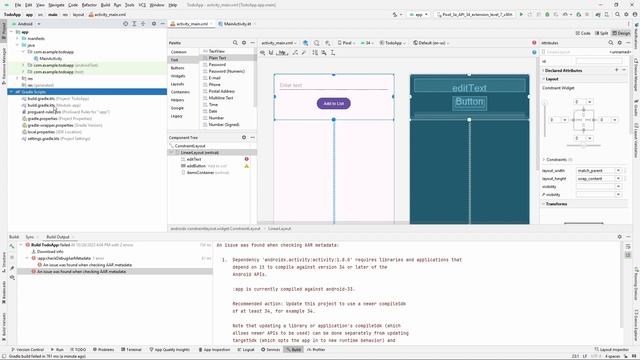Open Terminal tool window

tap(131, 349)
